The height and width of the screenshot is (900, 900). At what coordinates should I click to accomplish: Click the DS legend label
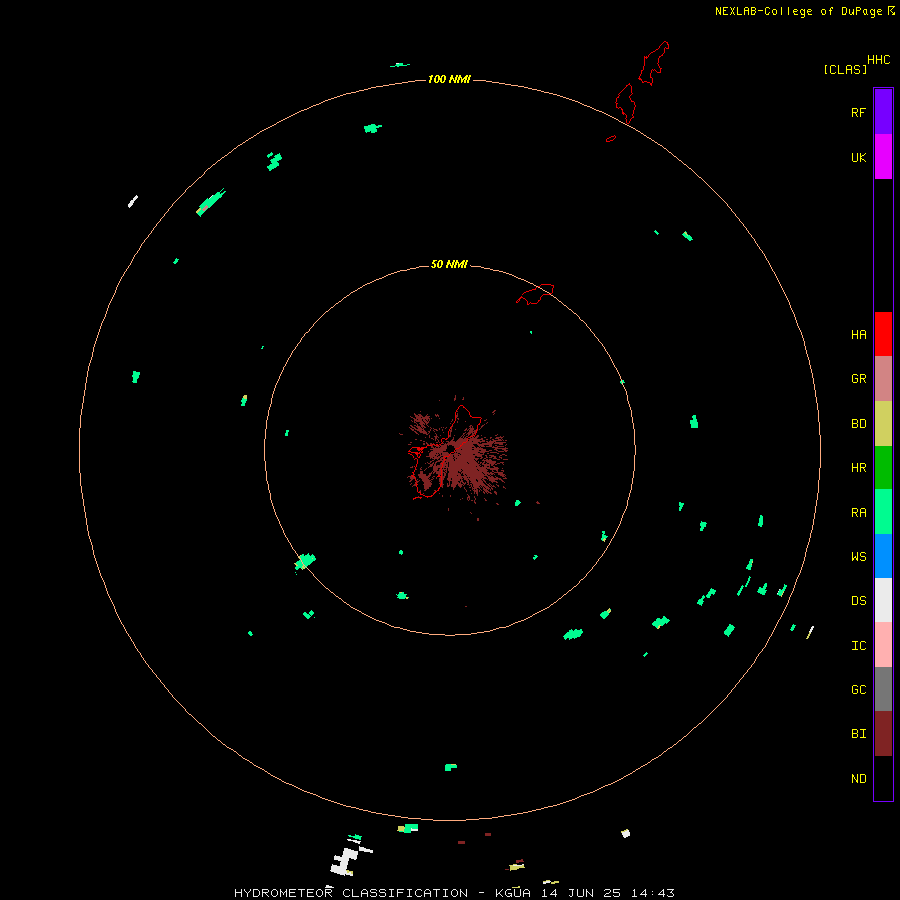click(x=858, y=601)
